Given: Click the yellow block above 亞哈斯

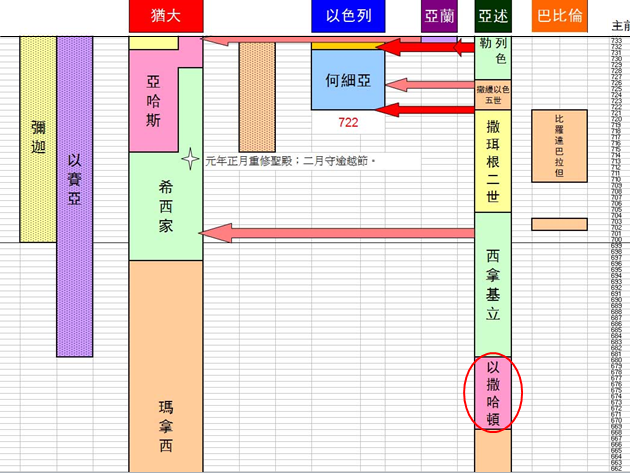Looking at the screenshot, I should tap(153, 43).
